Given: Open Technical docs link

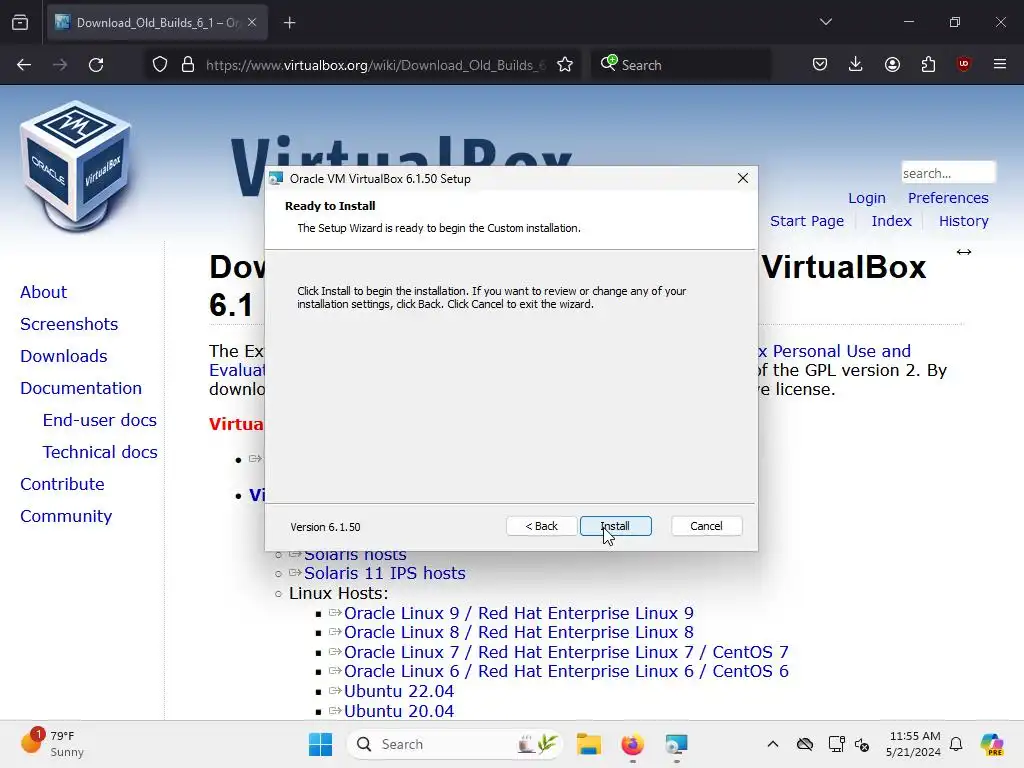Looking at the screenshot, I should coord(100,452).
